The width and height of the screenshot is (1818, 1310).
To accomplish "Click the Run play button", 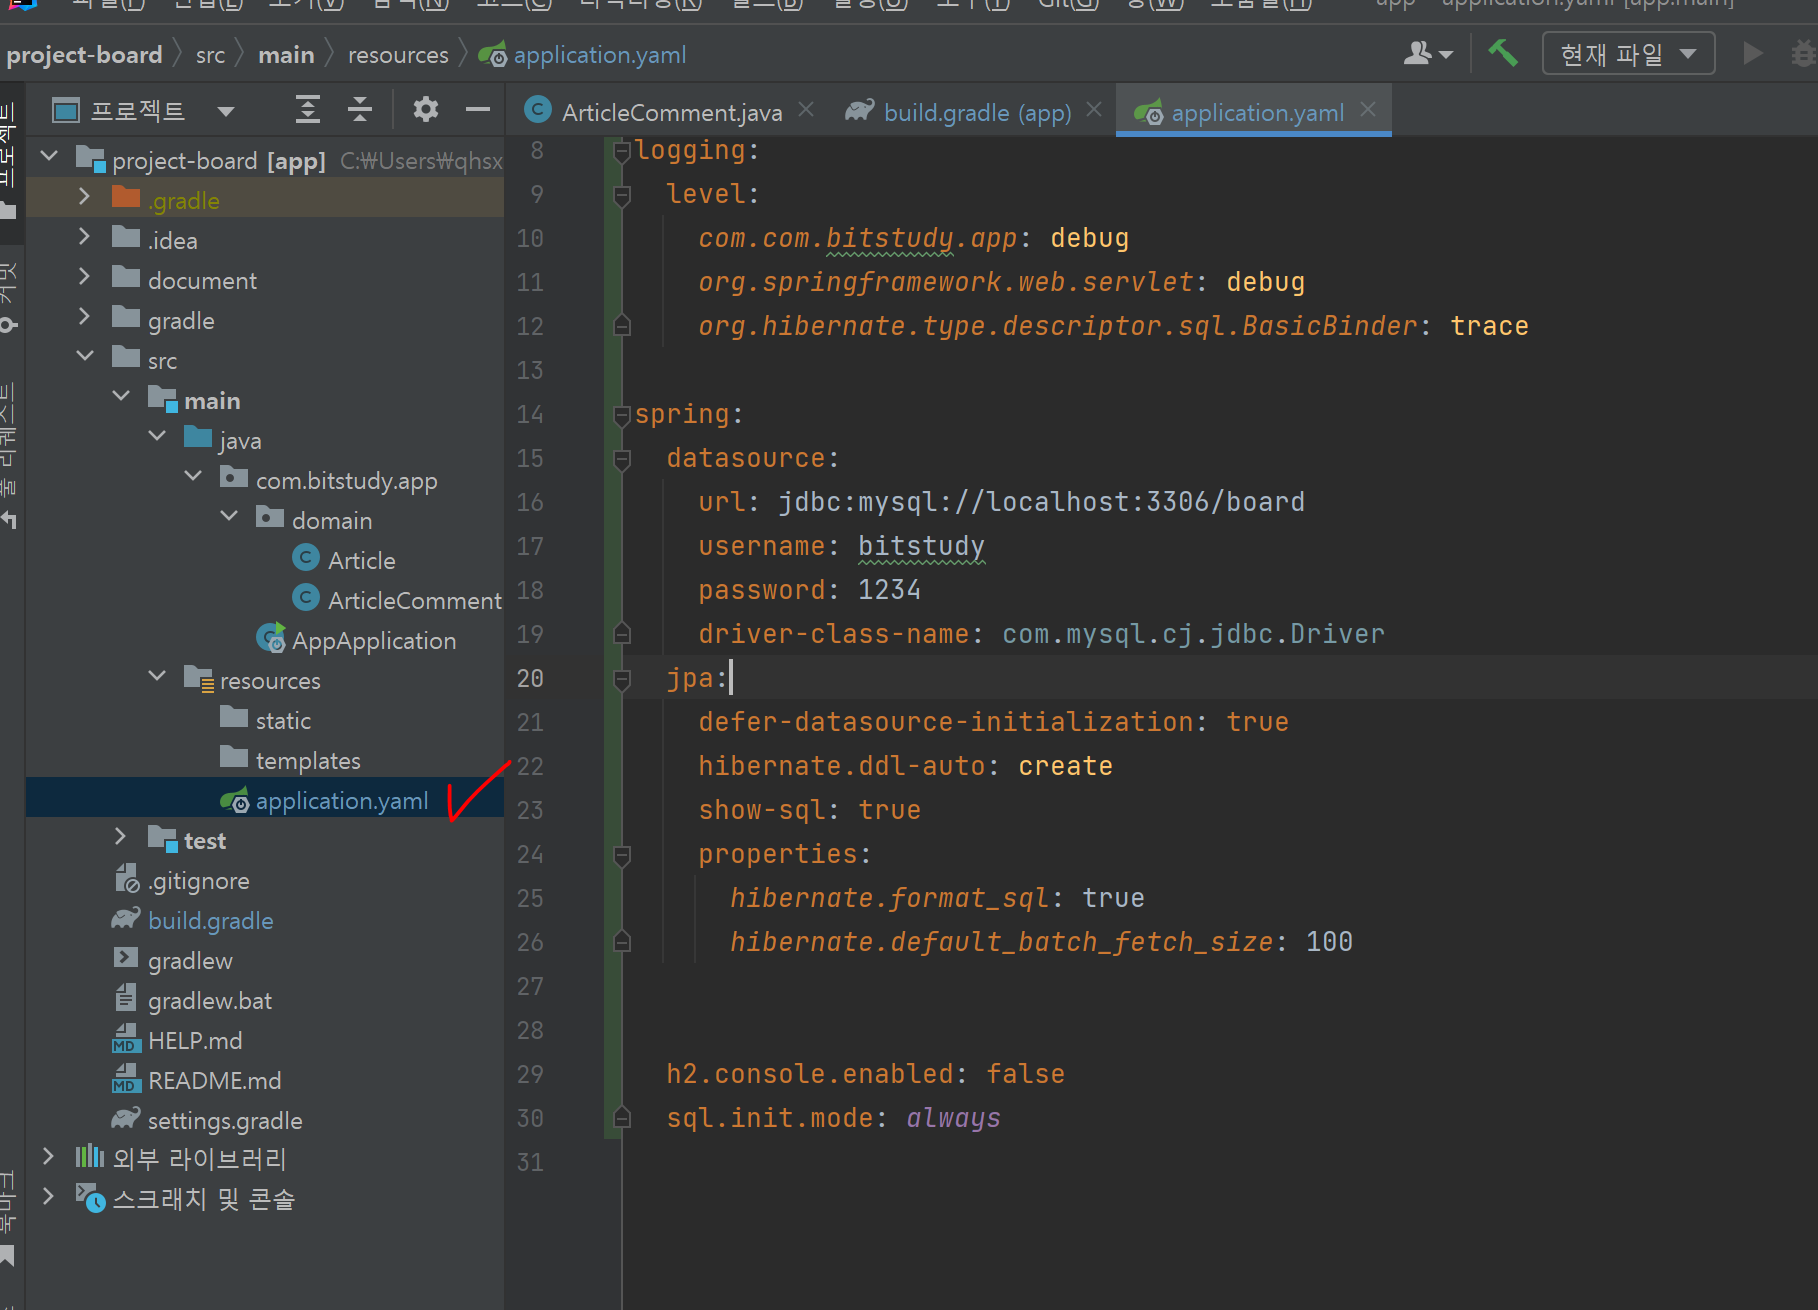I will point(1752,53).
